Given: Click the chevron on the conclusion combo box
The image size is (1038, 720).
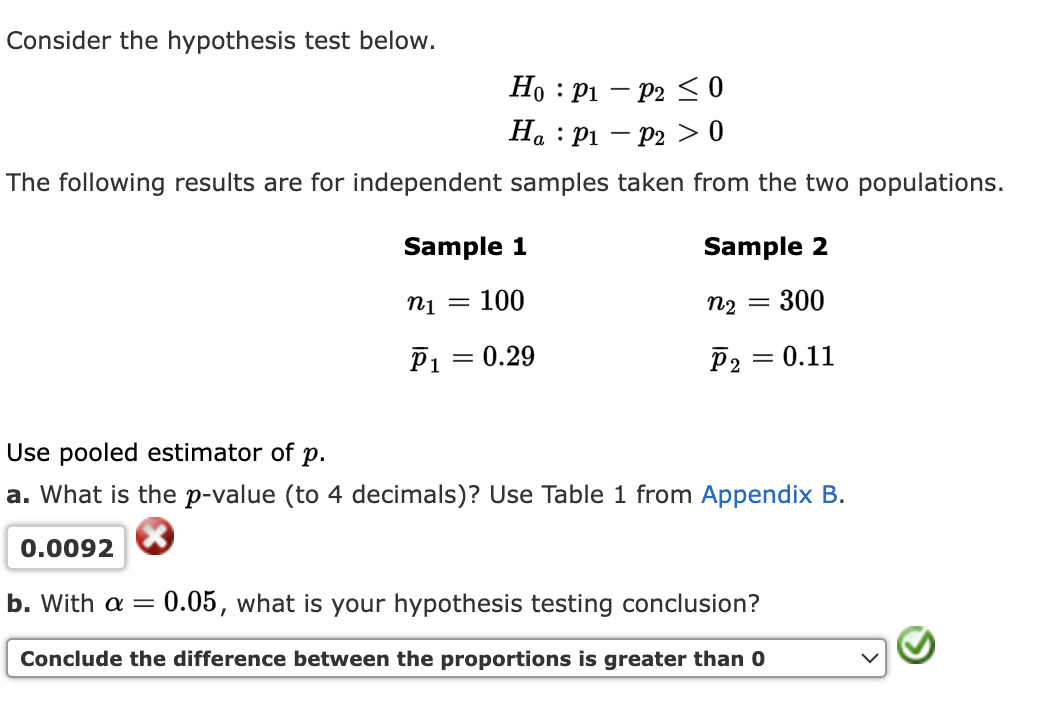Looking at the screenshot, I should (x=871, y=658).
